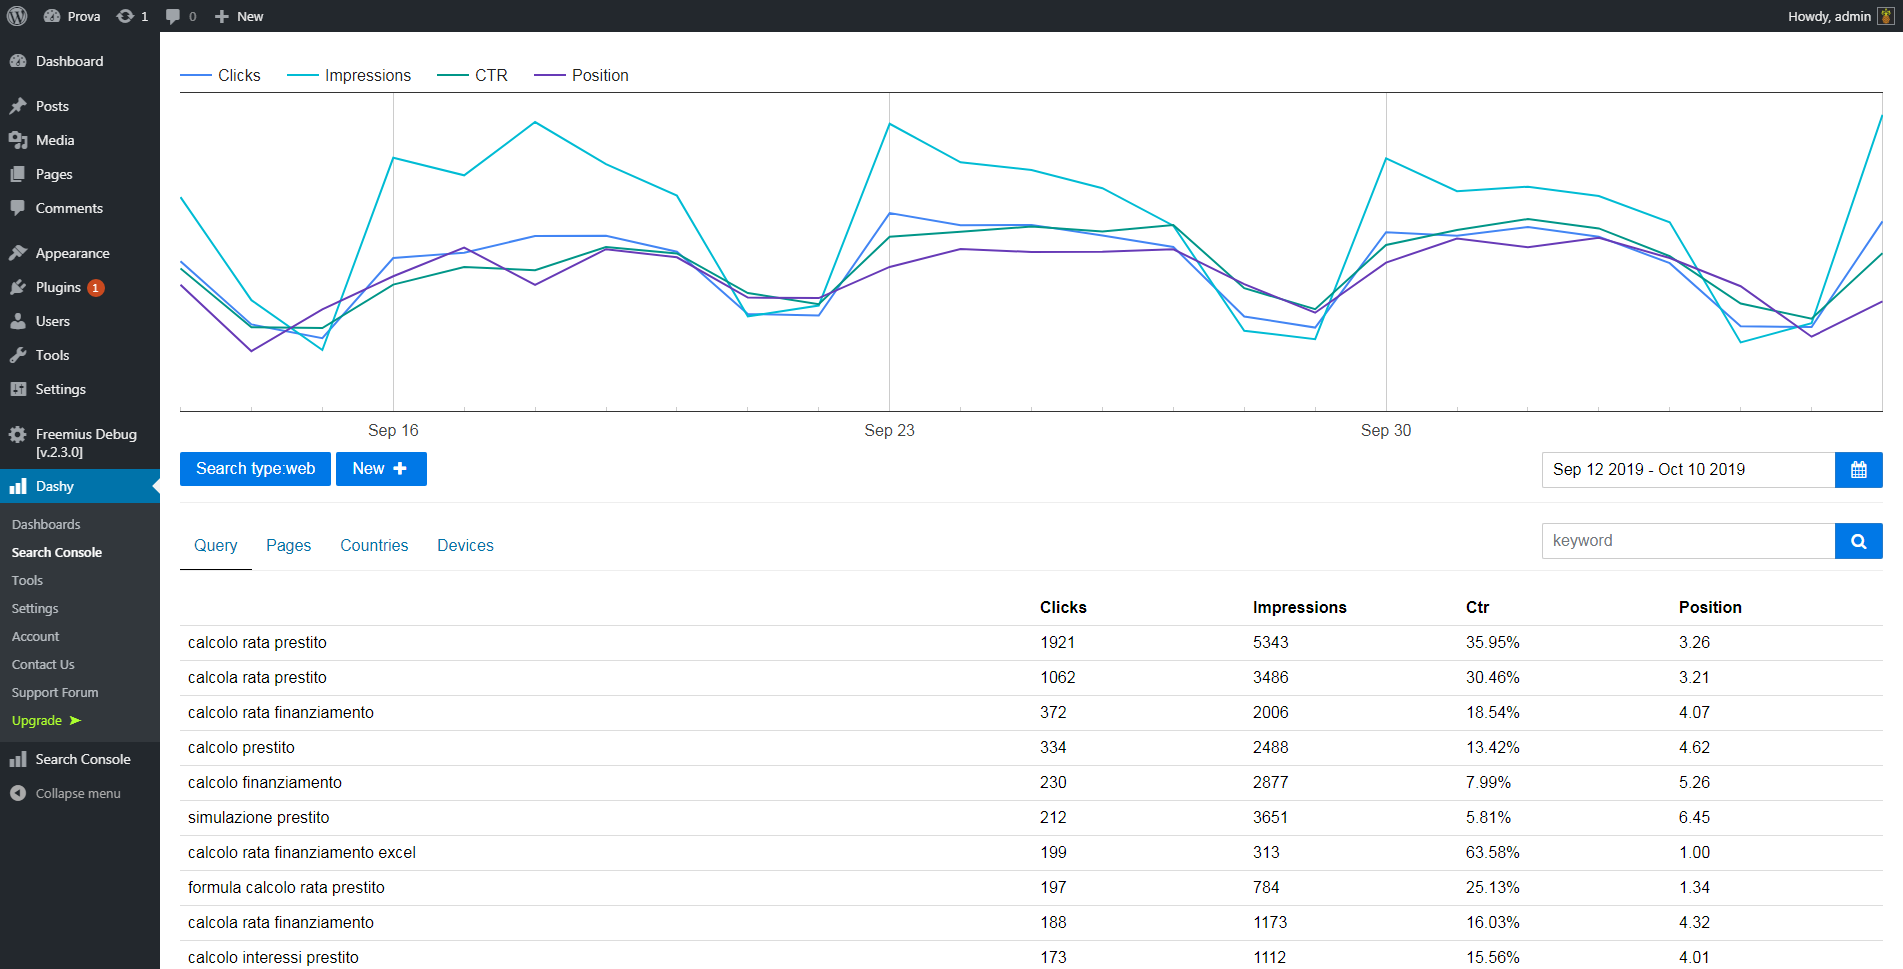Open the Sep 12 2019 date range field

pyautogui.click(x=1688, y=470)
